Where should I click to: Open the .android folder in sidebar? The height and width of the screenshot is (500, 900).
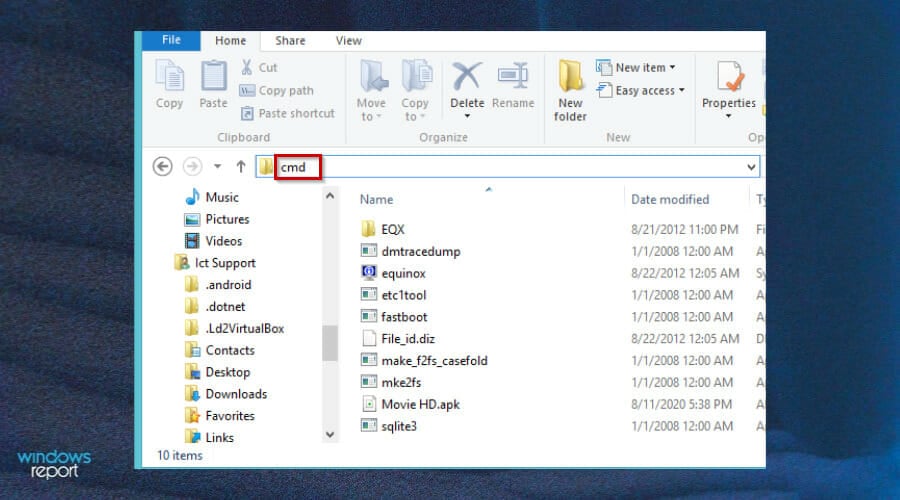tap(218, 285)
